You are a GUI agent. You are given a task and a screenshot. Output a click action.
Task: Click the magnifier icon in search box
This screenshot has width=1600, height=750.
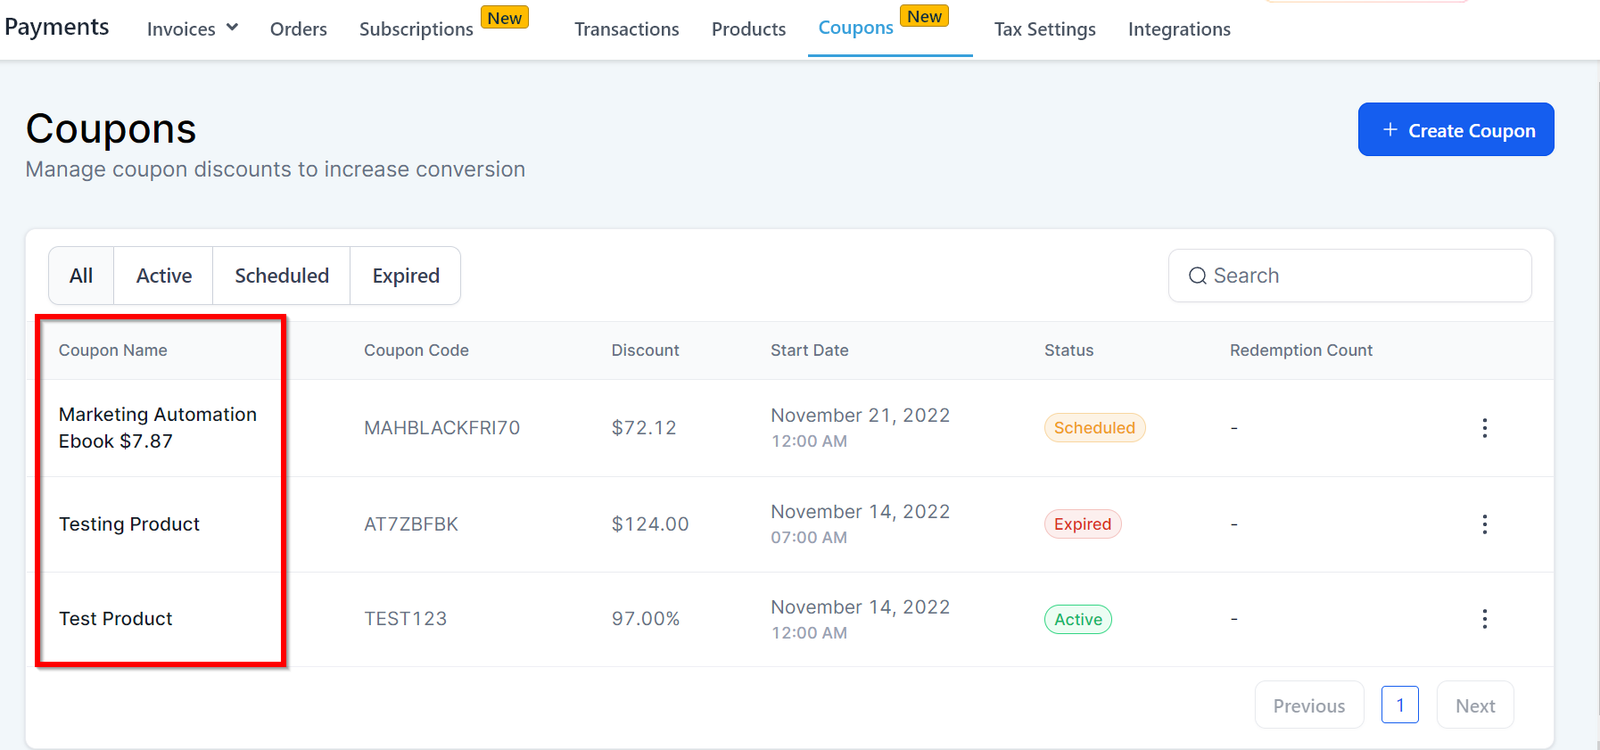pyautogui.click(x=1197, y=276)
